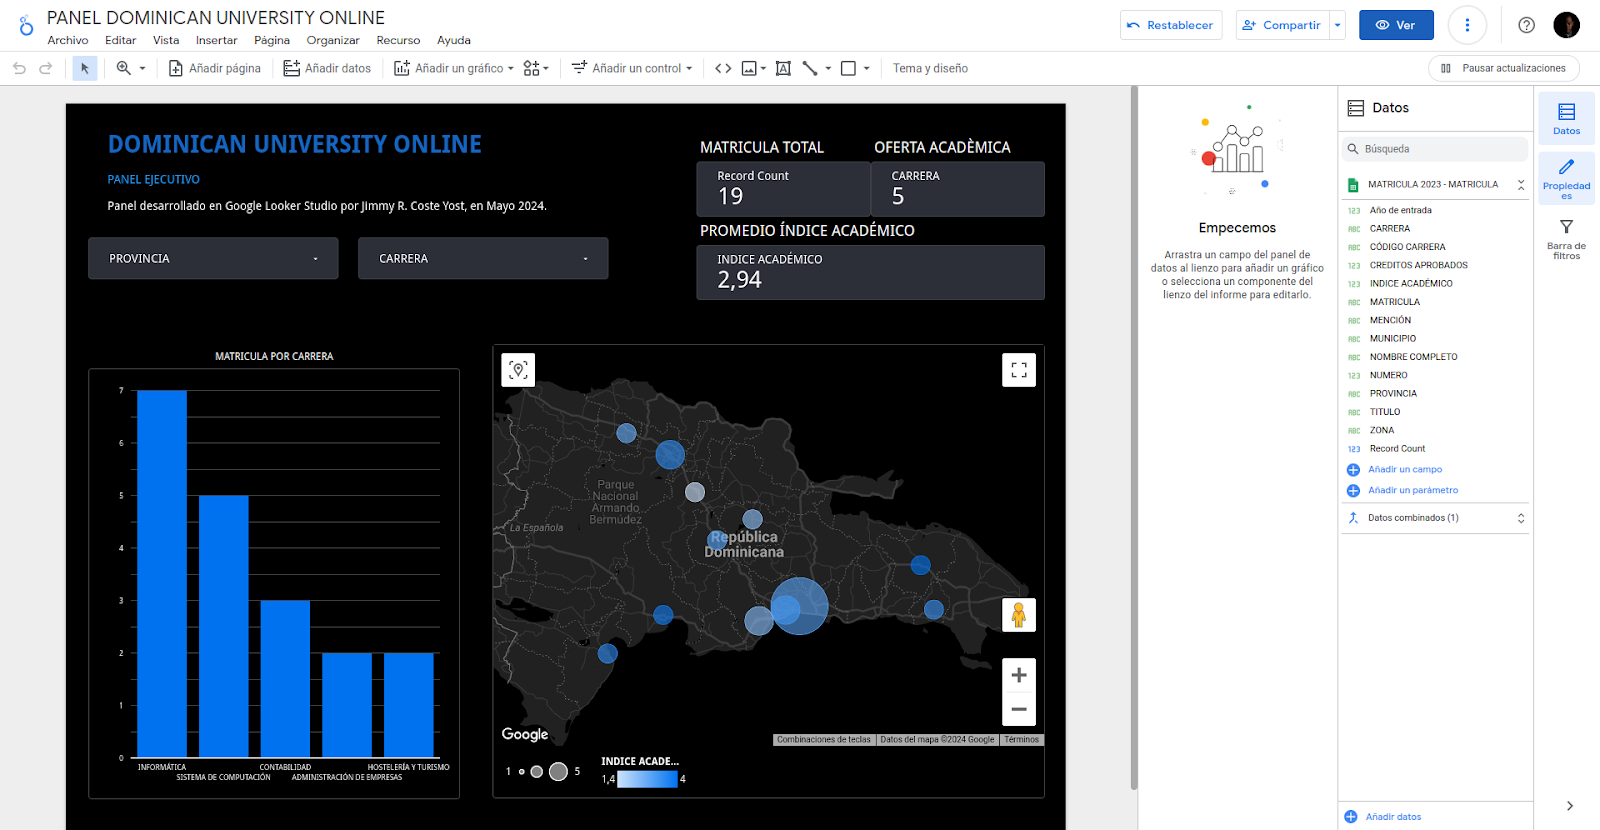This screenshot has width=1600, height=830.
Task: Click Restablecer button
Action: pyautogui.click(x=1171, y=25)
